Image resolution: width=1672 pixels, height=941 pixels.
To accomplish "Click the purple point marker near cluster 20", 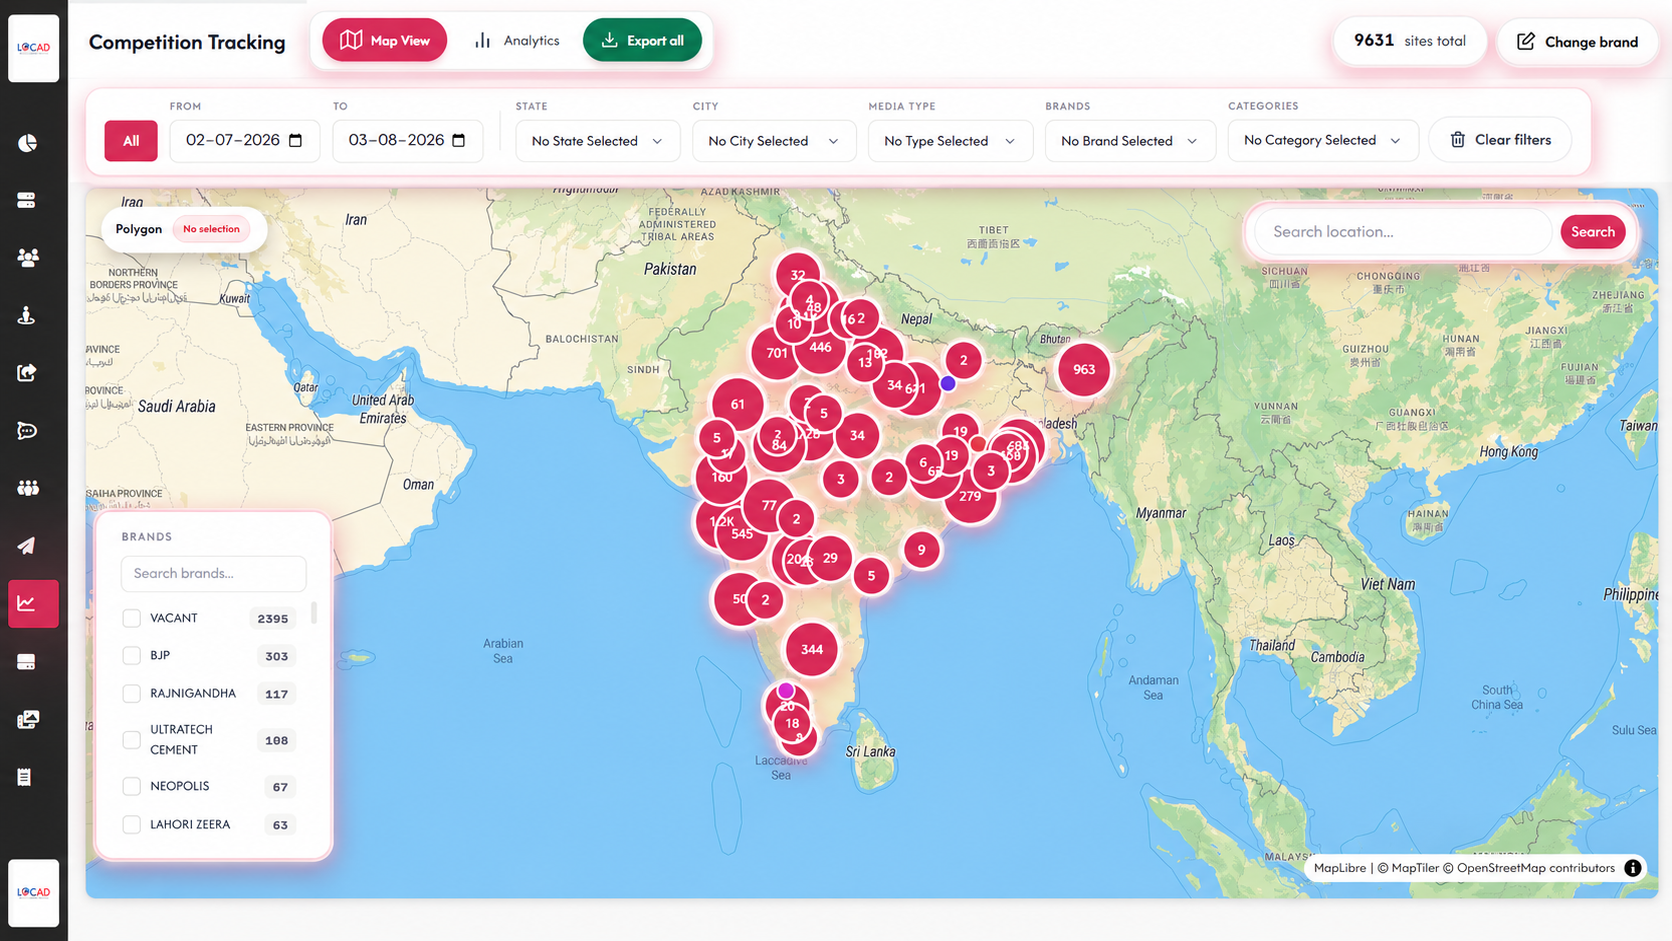I will tap(786, 690).
